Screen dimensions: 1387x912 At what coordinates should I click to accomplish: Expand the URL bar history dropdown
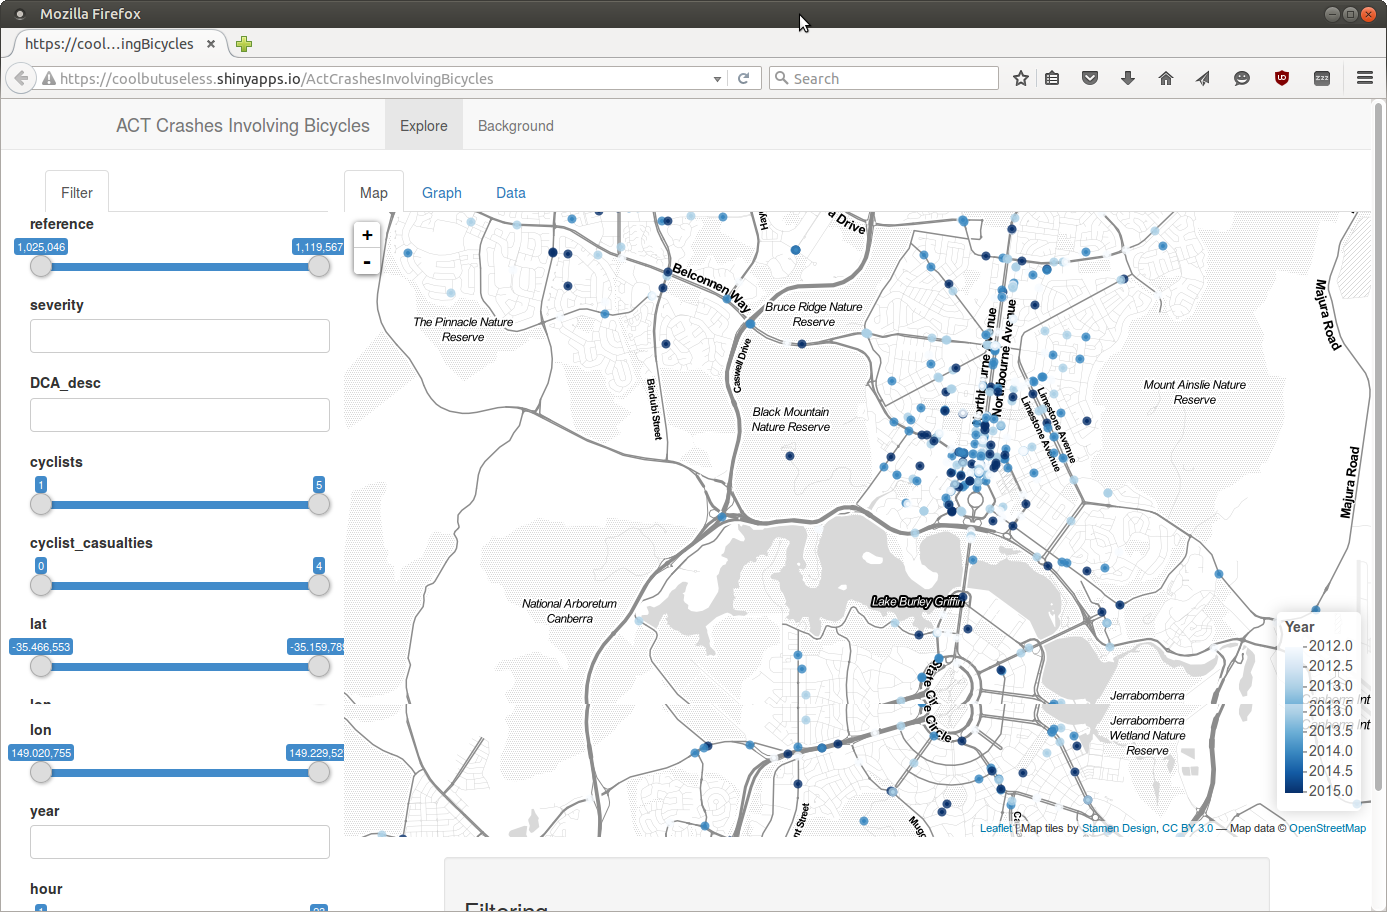717,79
